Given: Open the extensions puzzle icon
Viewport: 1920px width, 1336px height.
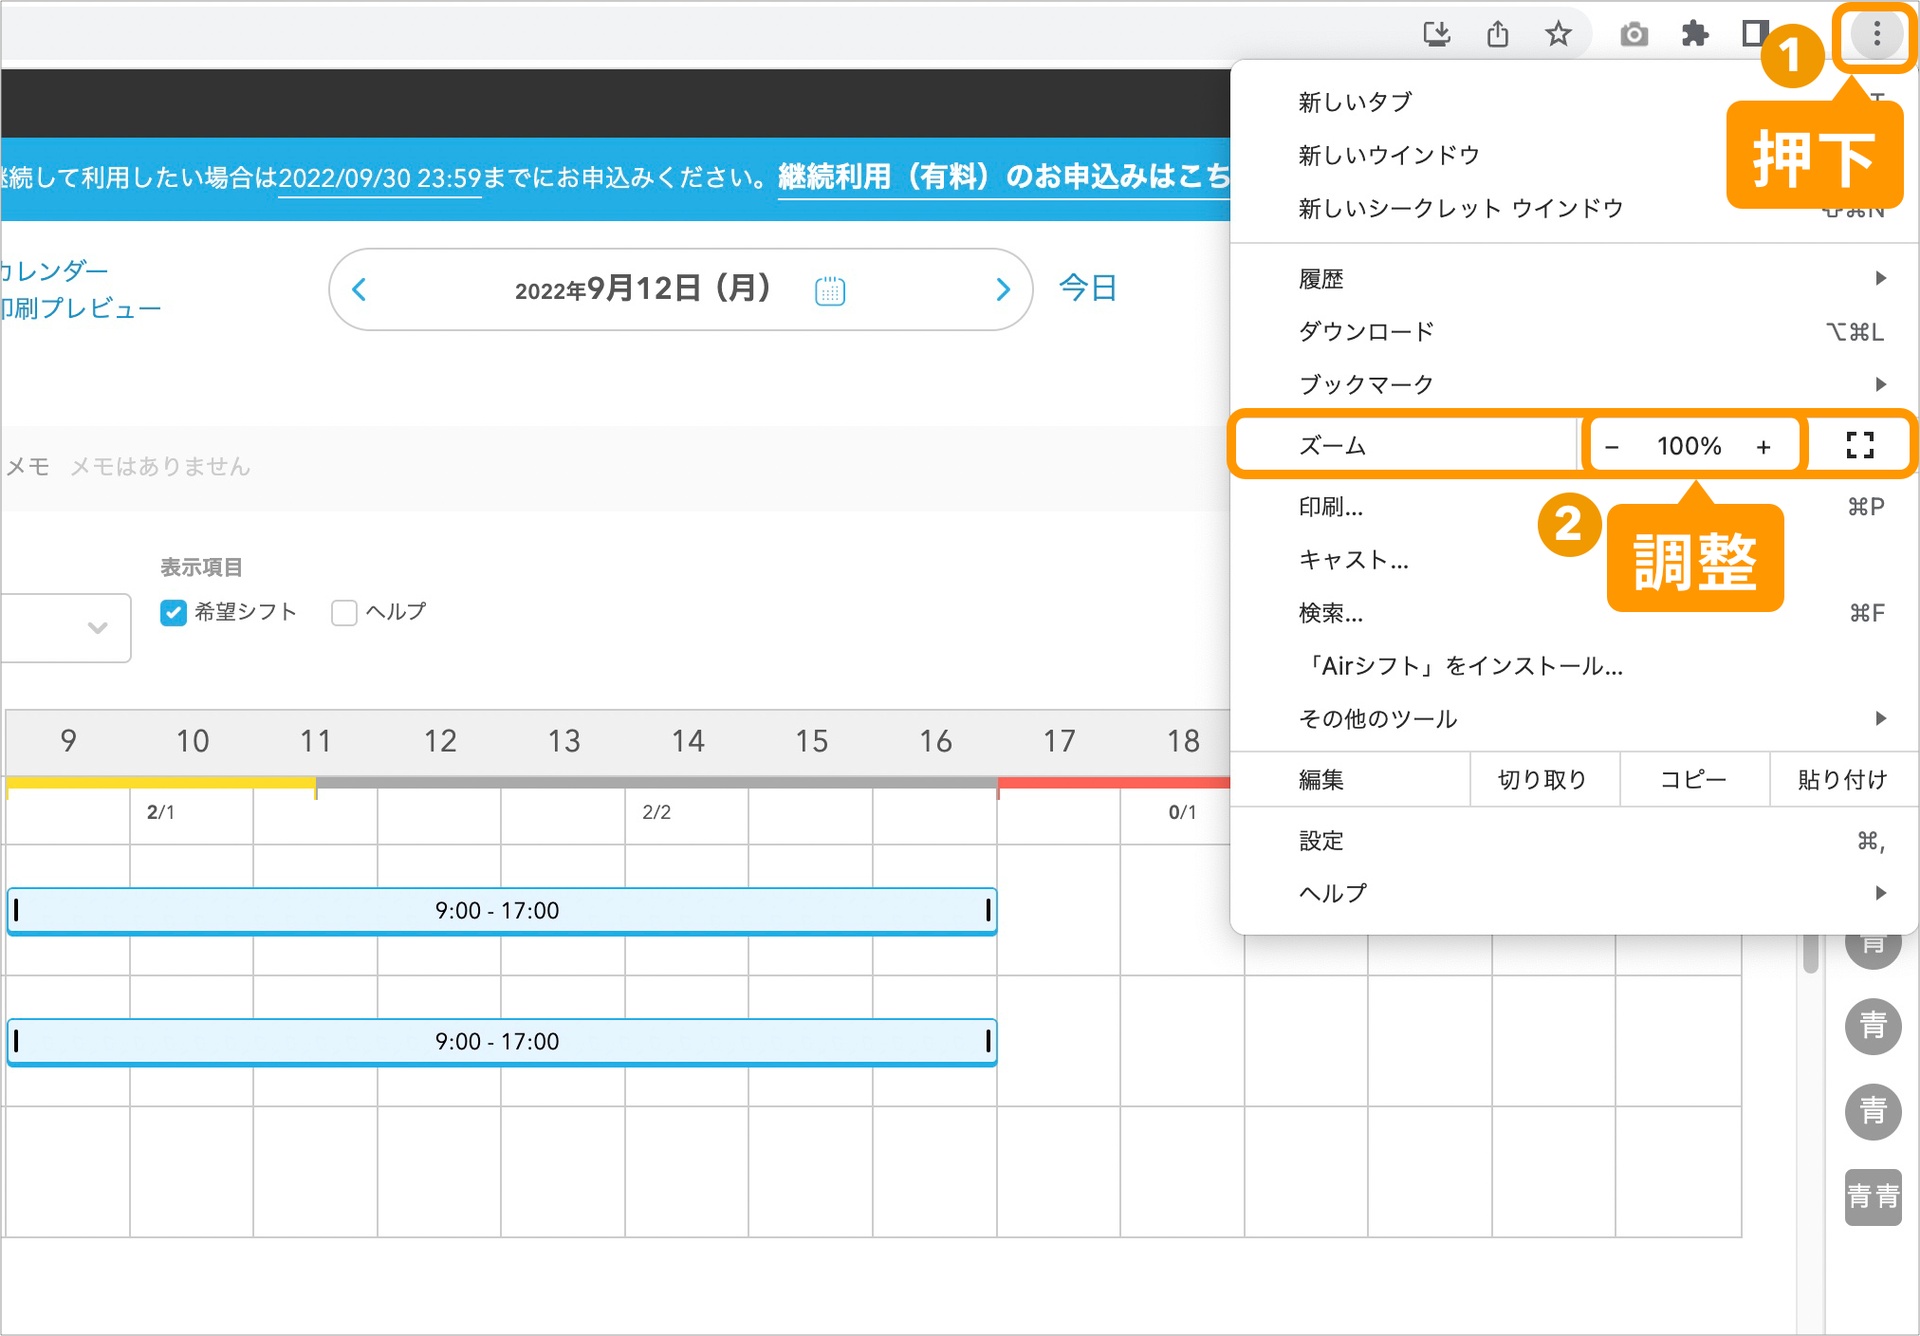Looking at the screenshot, I should pos(1694,35).
